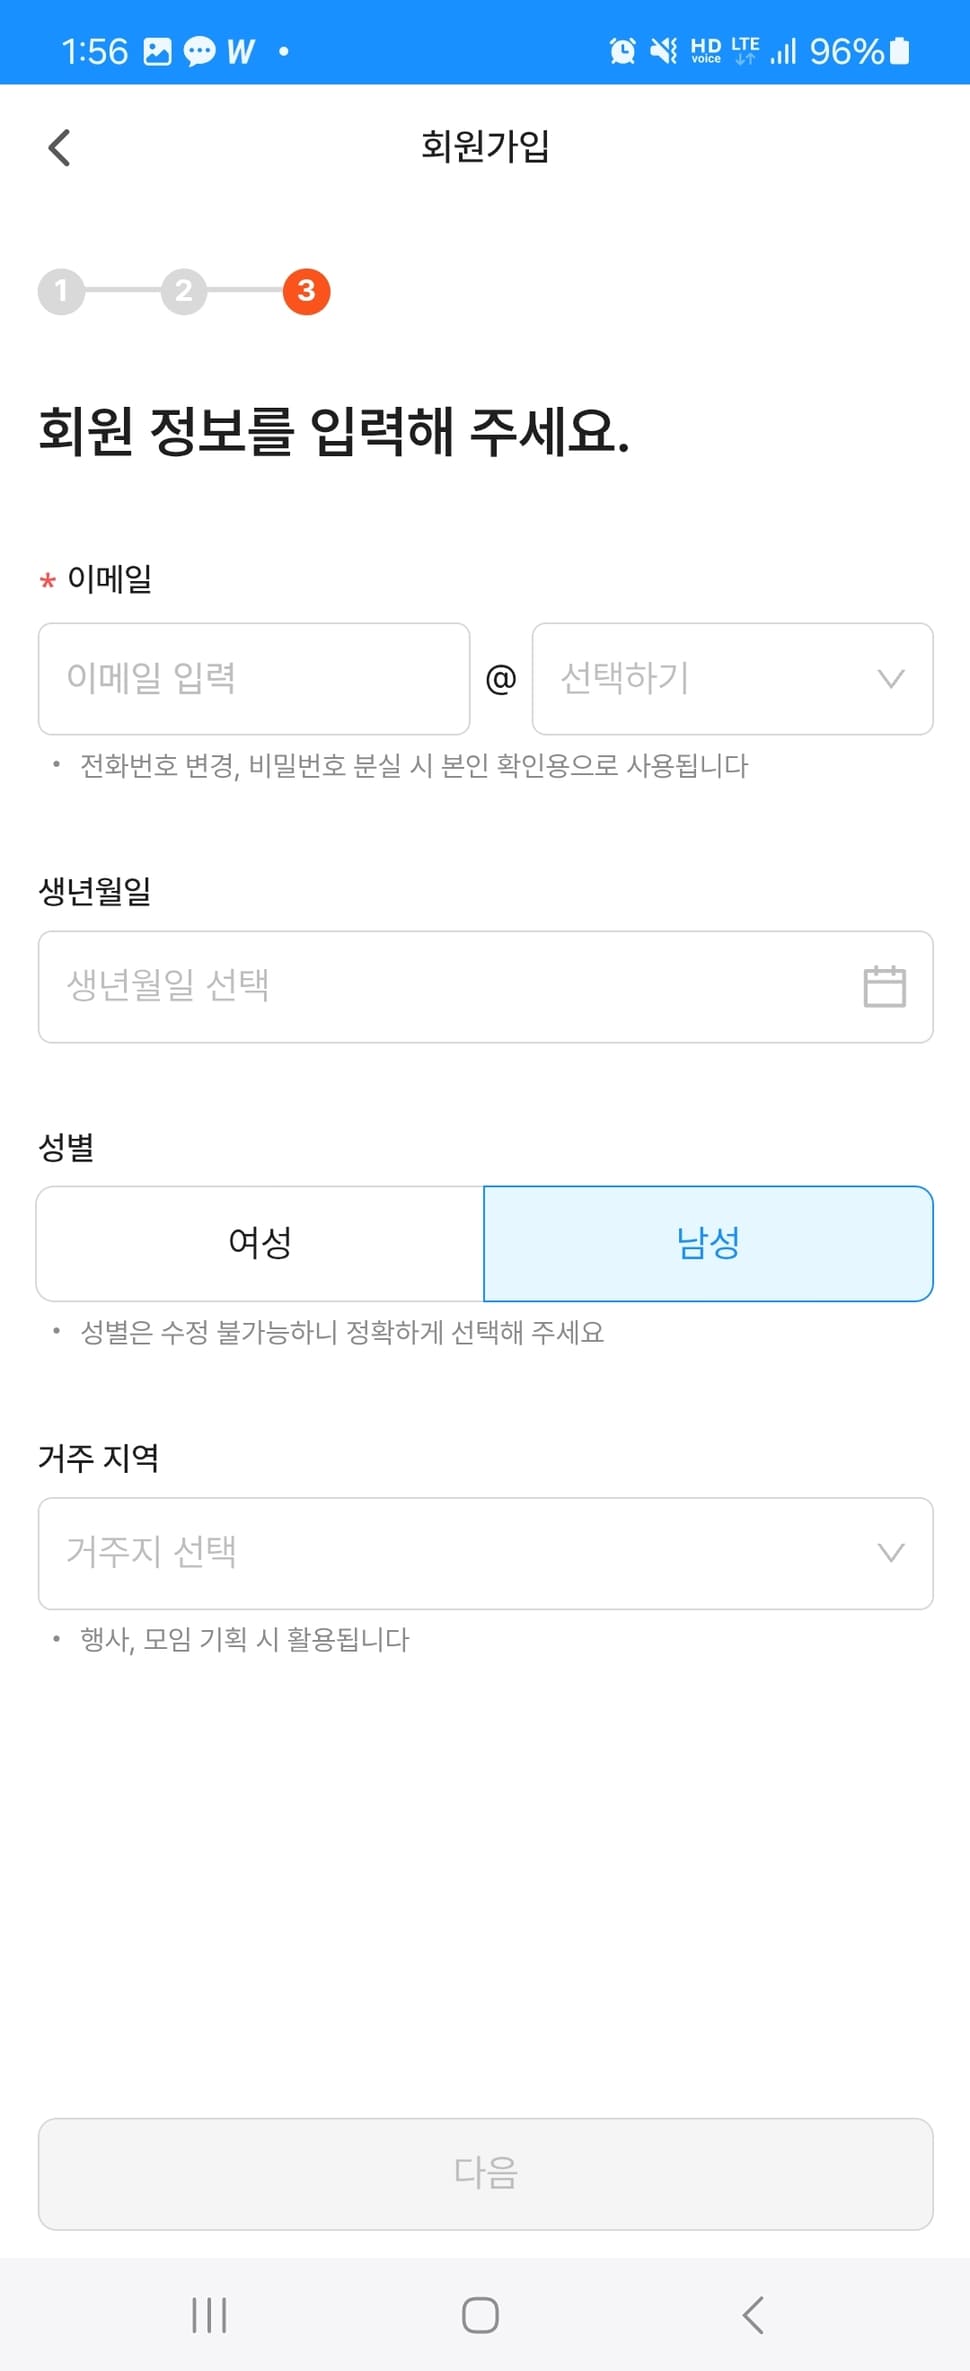Open the email domain 선택하기 dropdown
The height and width of the screenshot is (2371, 970).
(732, 679)
